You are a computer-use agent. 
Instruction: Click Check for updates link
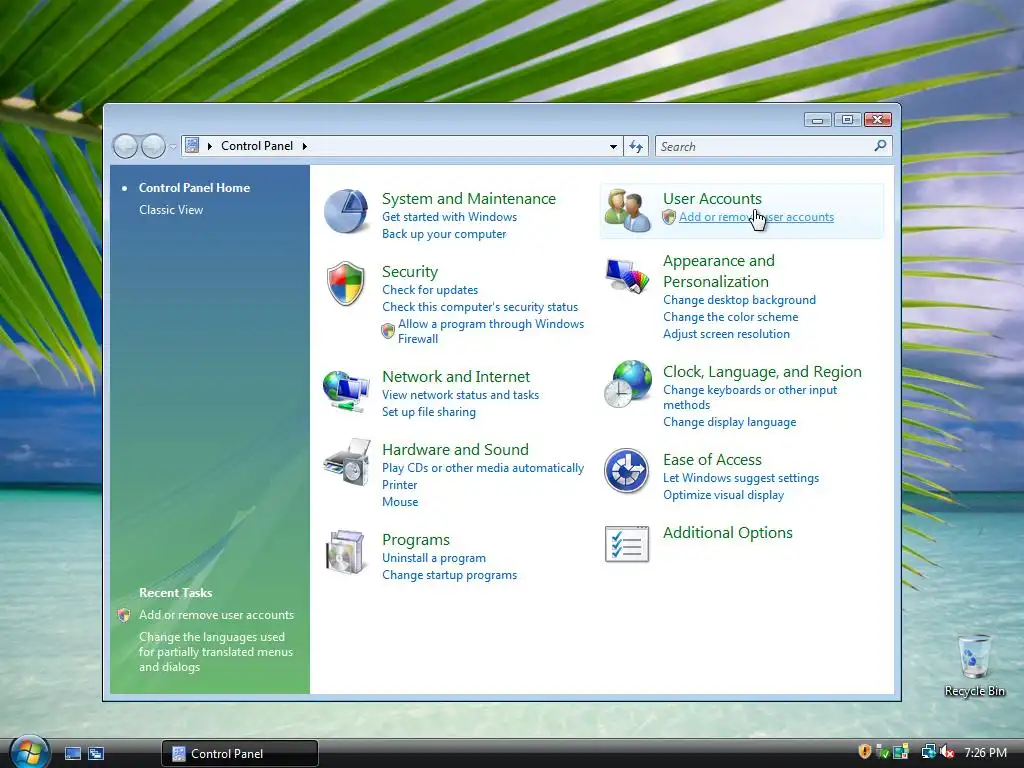click(x=430, y=290)
